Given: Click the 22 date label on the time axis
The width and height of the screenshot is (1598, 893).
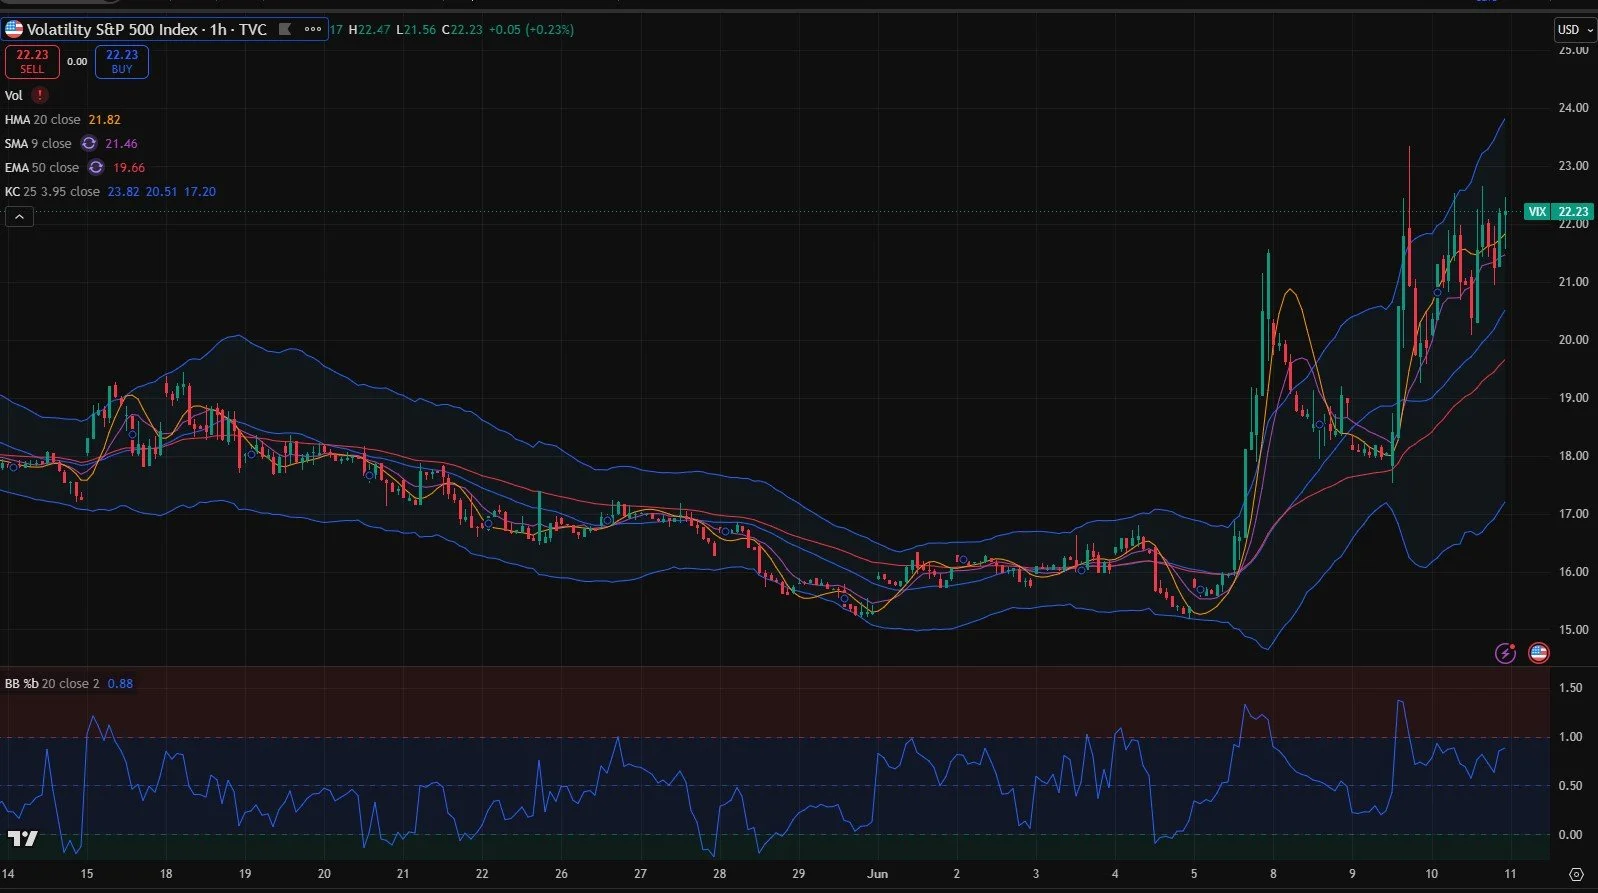Looking at the screenshot, I should tap(482, 874).
